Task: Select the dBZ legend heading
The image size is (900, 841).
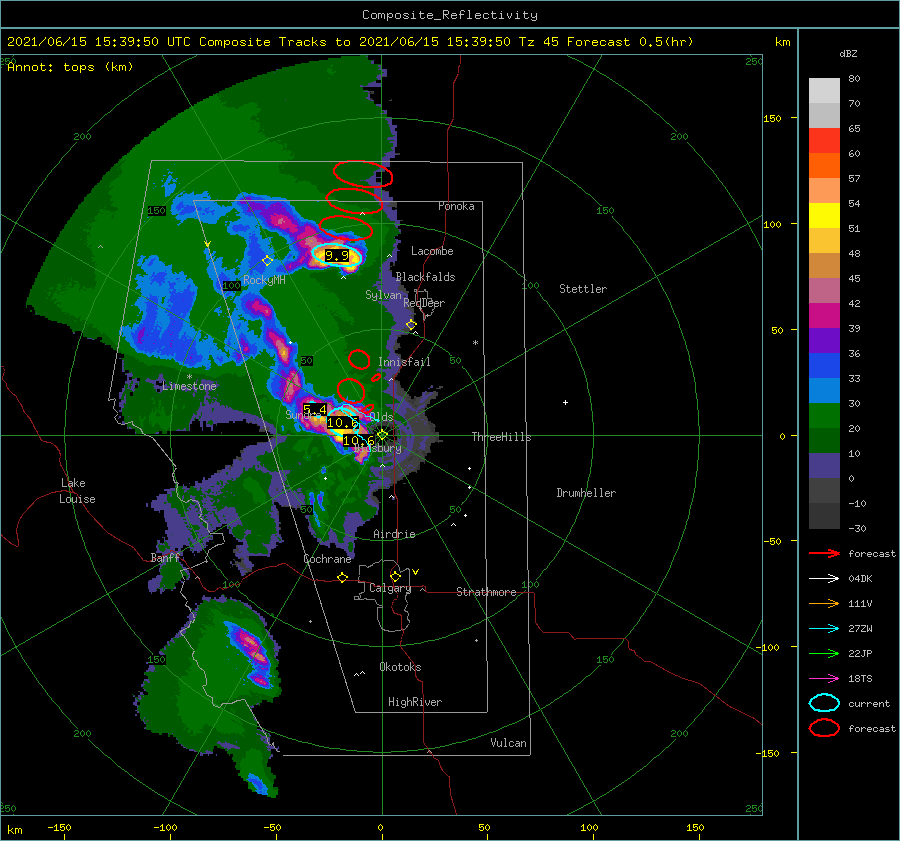Action: tap(848, 53)
